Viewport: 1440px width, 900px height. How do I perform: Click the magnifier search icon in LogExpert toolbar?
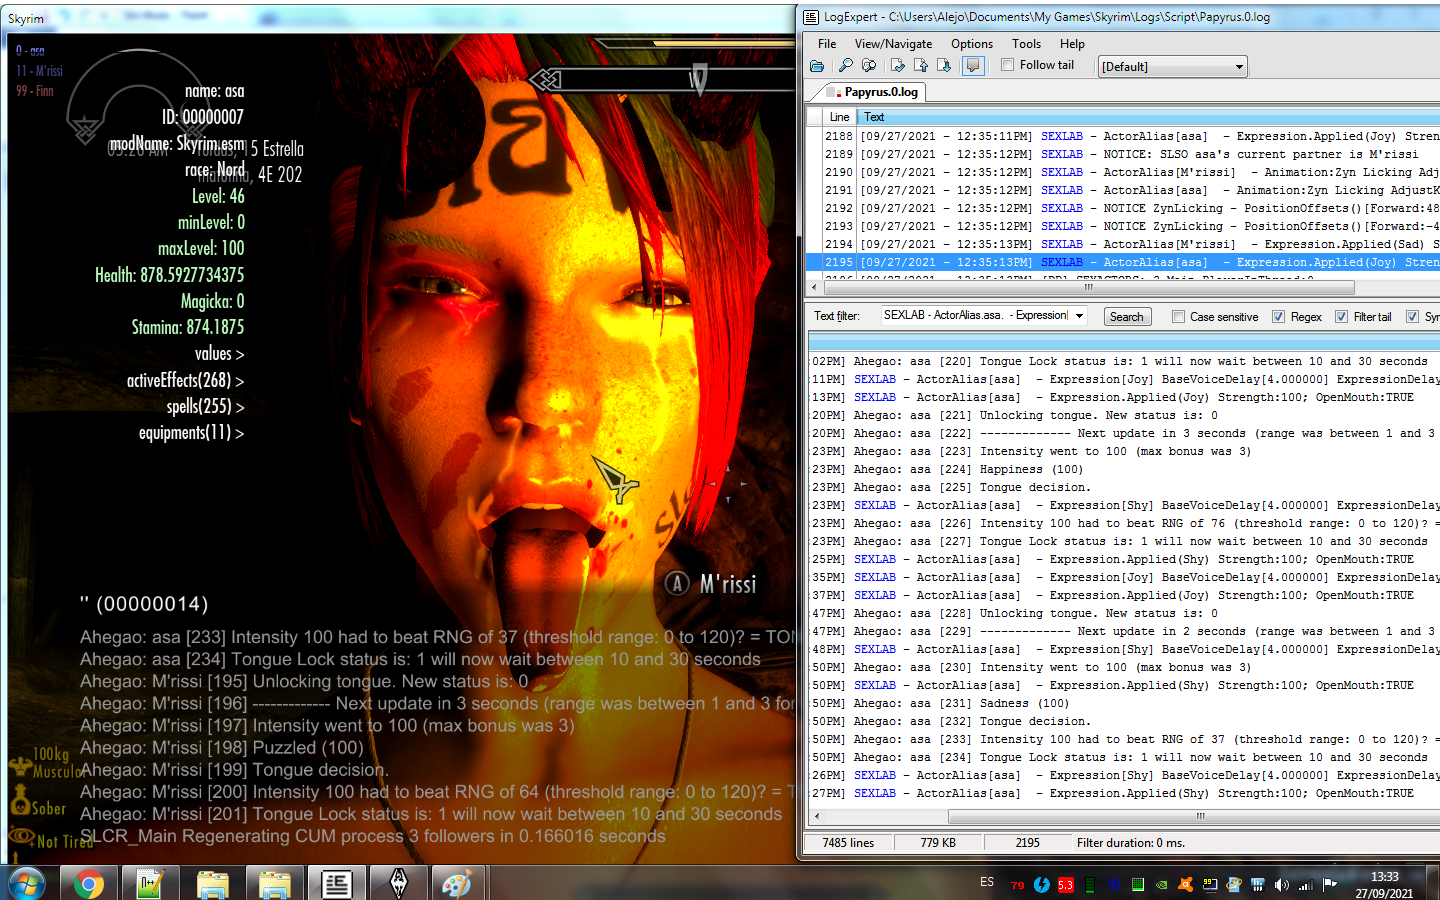(846, 66)
